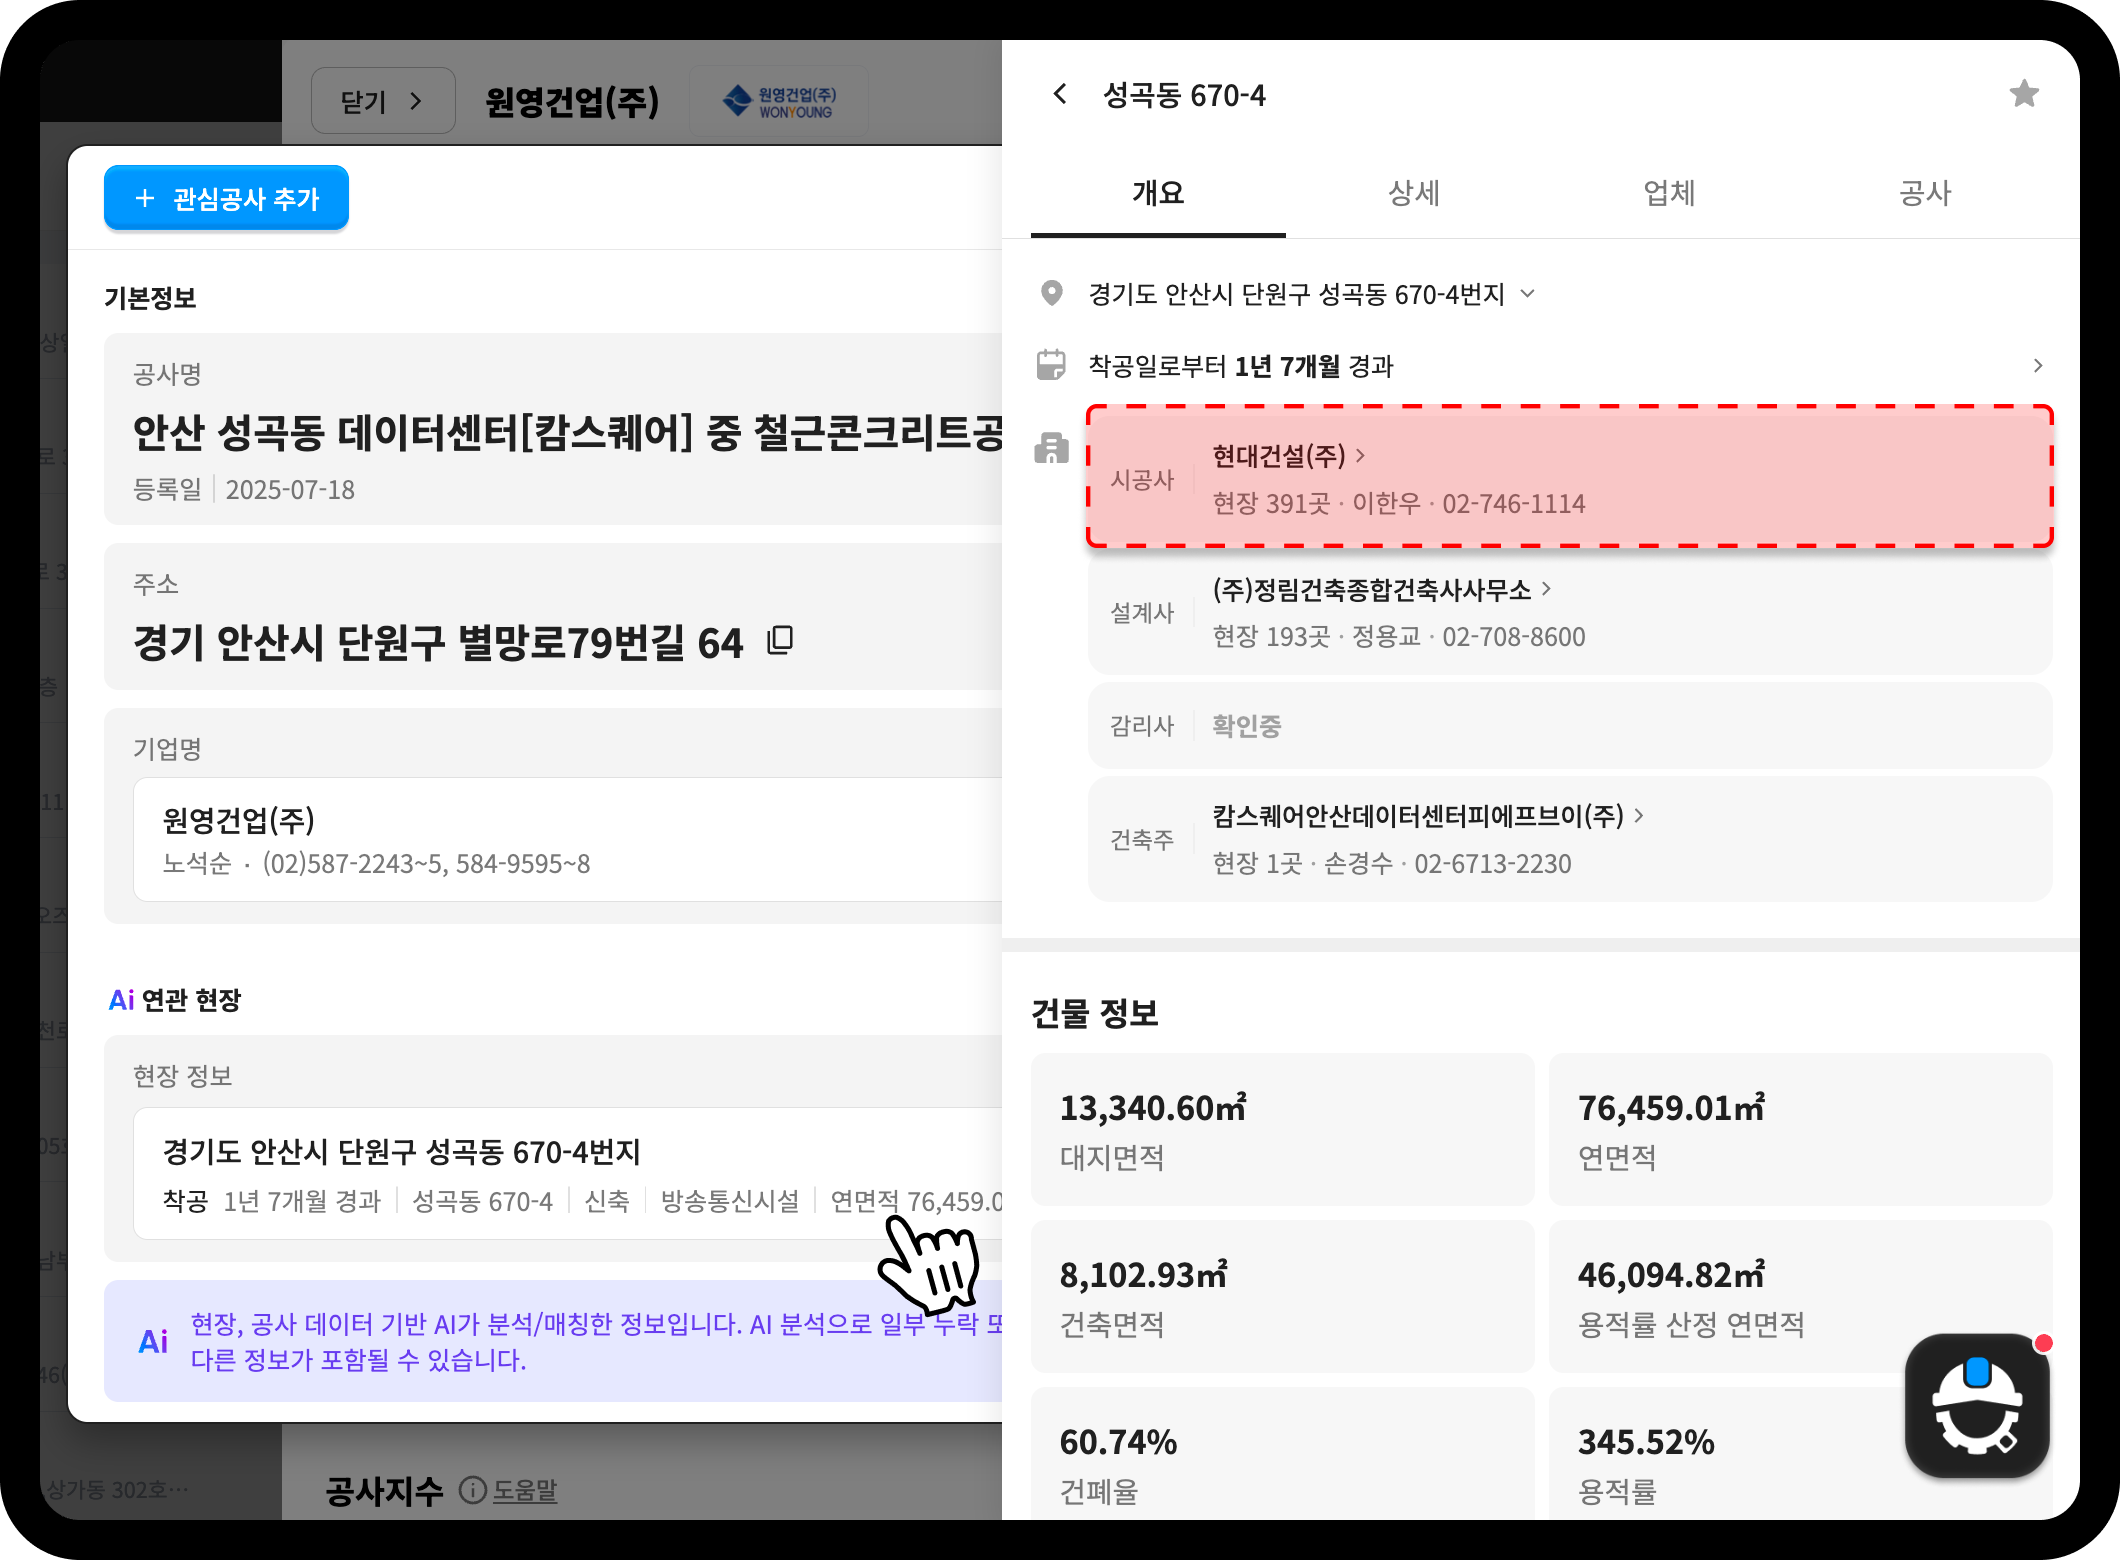The width and height of the screenshot is (2120, 1560).
Task: Click the 안산 성곡동 데이터센터 project name
Action: [x=568, y=433]
